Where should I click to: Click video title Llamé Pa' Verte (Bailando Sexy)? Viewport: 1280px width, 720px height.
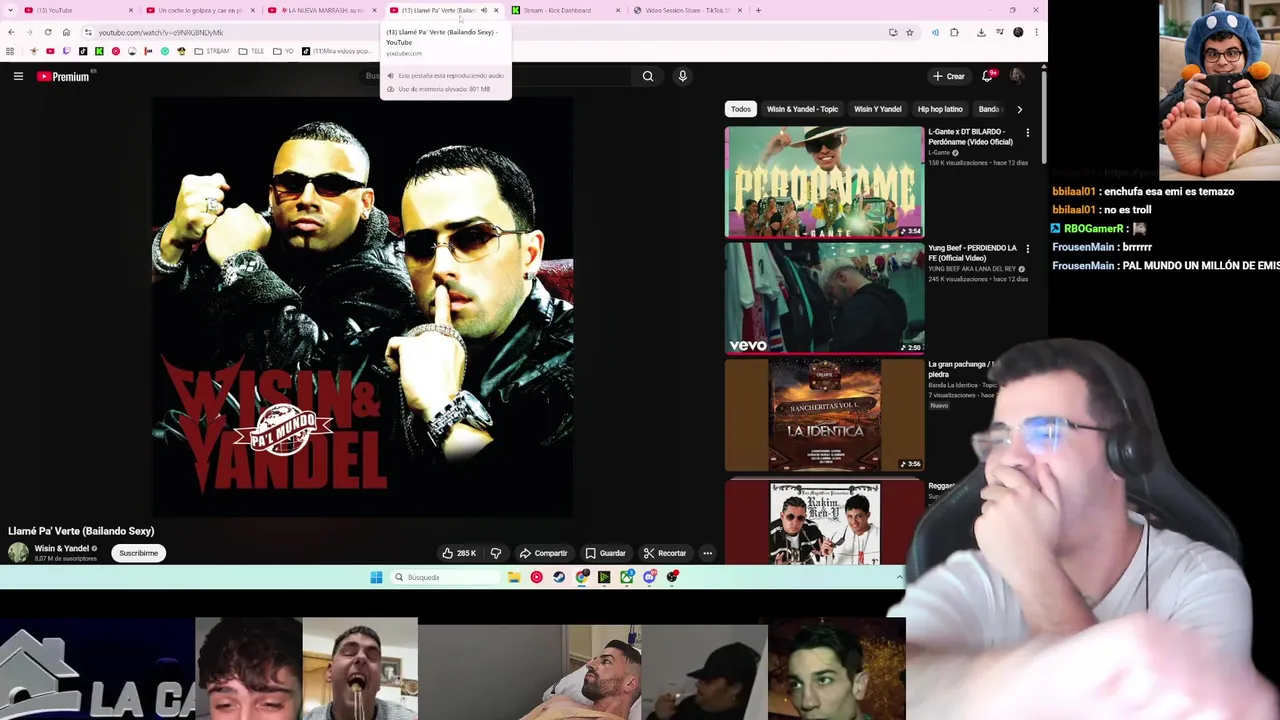pos(81,531)
